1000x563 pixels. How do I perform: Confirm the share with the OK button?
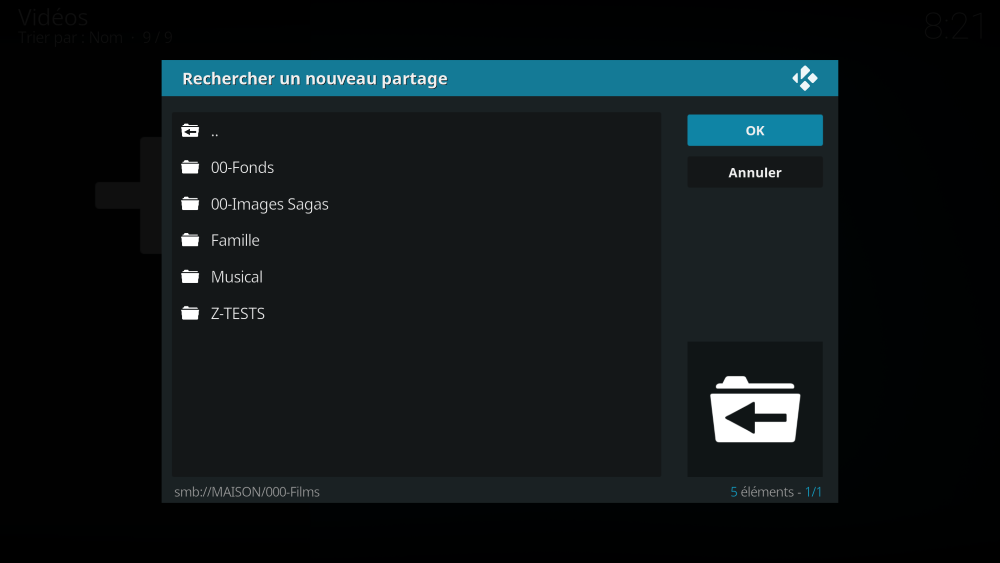coord(754,130)
